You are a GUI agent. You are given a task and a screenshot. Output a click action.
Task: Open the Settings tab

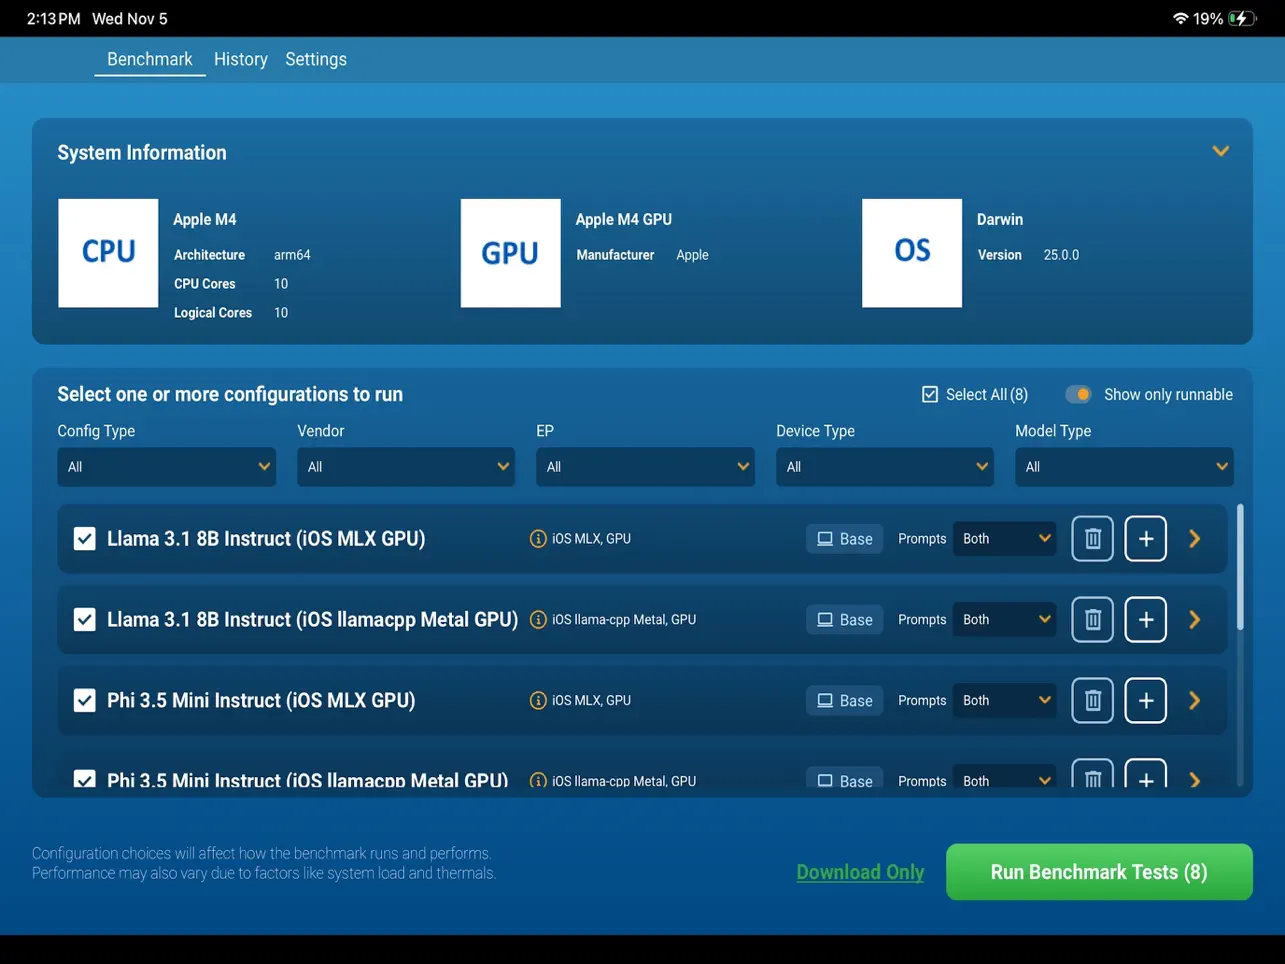[x=315, y=59]
